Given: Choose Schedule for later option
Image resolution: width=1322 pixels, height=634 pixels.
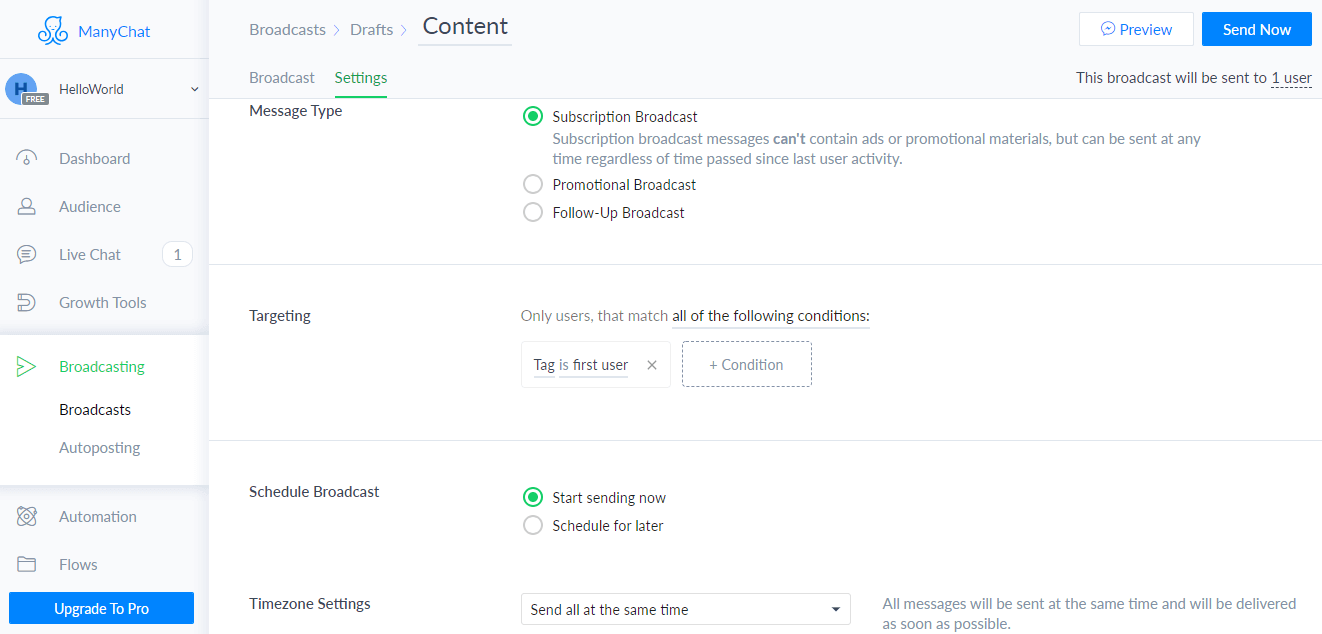Looking at the screenshot, I should tap(533, 525).
